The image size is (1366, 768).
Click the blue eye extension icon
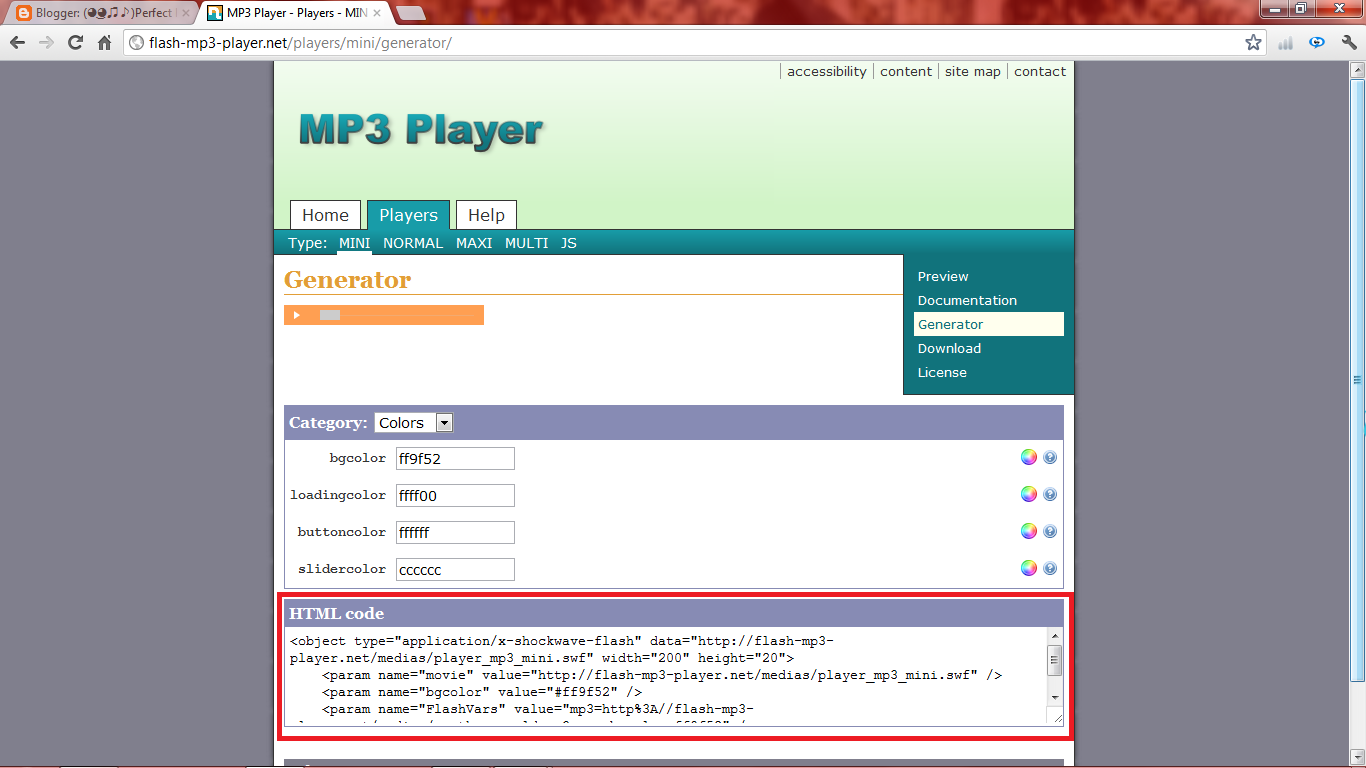pyautogui.click(x=1317, y=43)
